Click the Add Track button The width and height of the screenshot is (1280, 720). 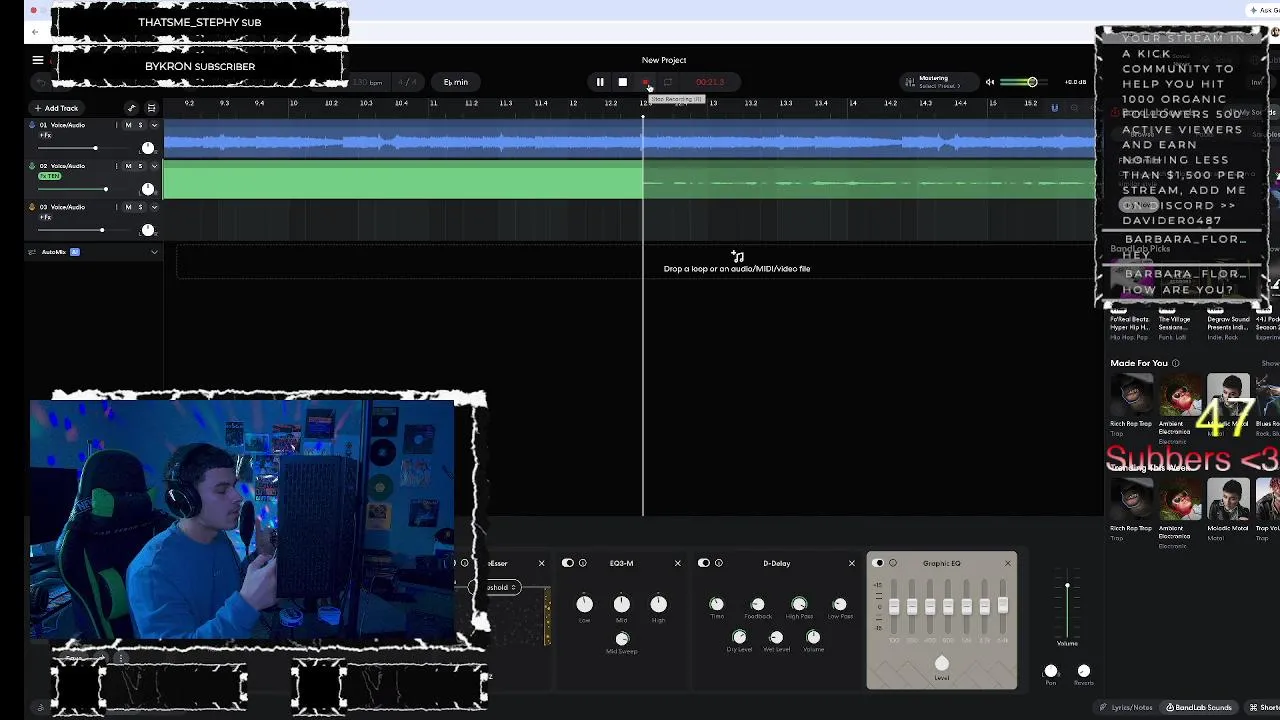coord(56,108)
